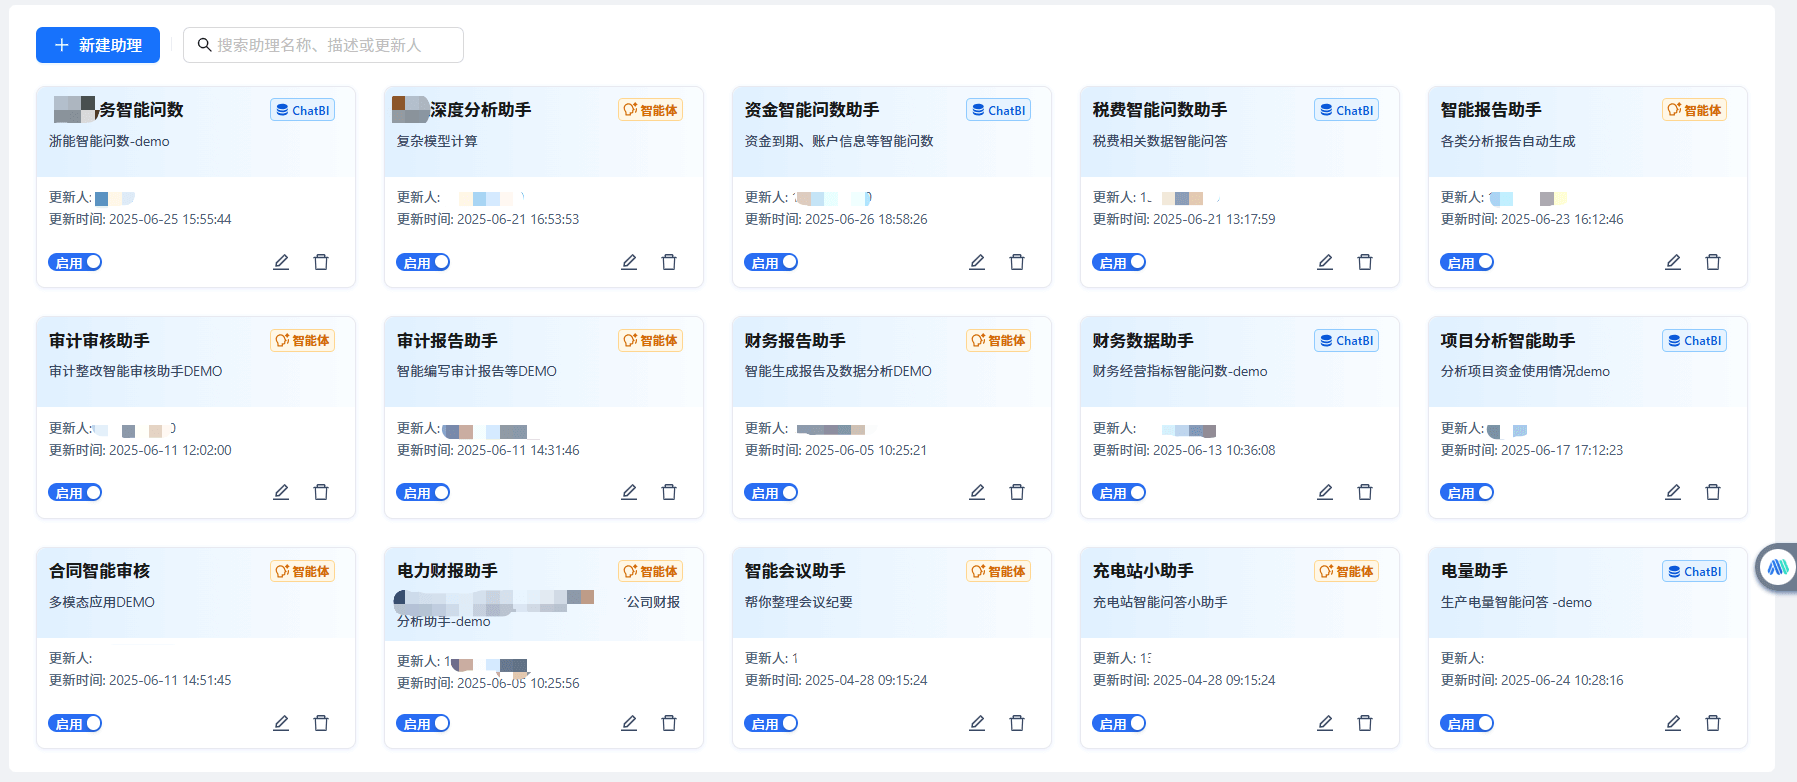Turn off 启用 switch for 项目分析智能助手

[1467, 493]
